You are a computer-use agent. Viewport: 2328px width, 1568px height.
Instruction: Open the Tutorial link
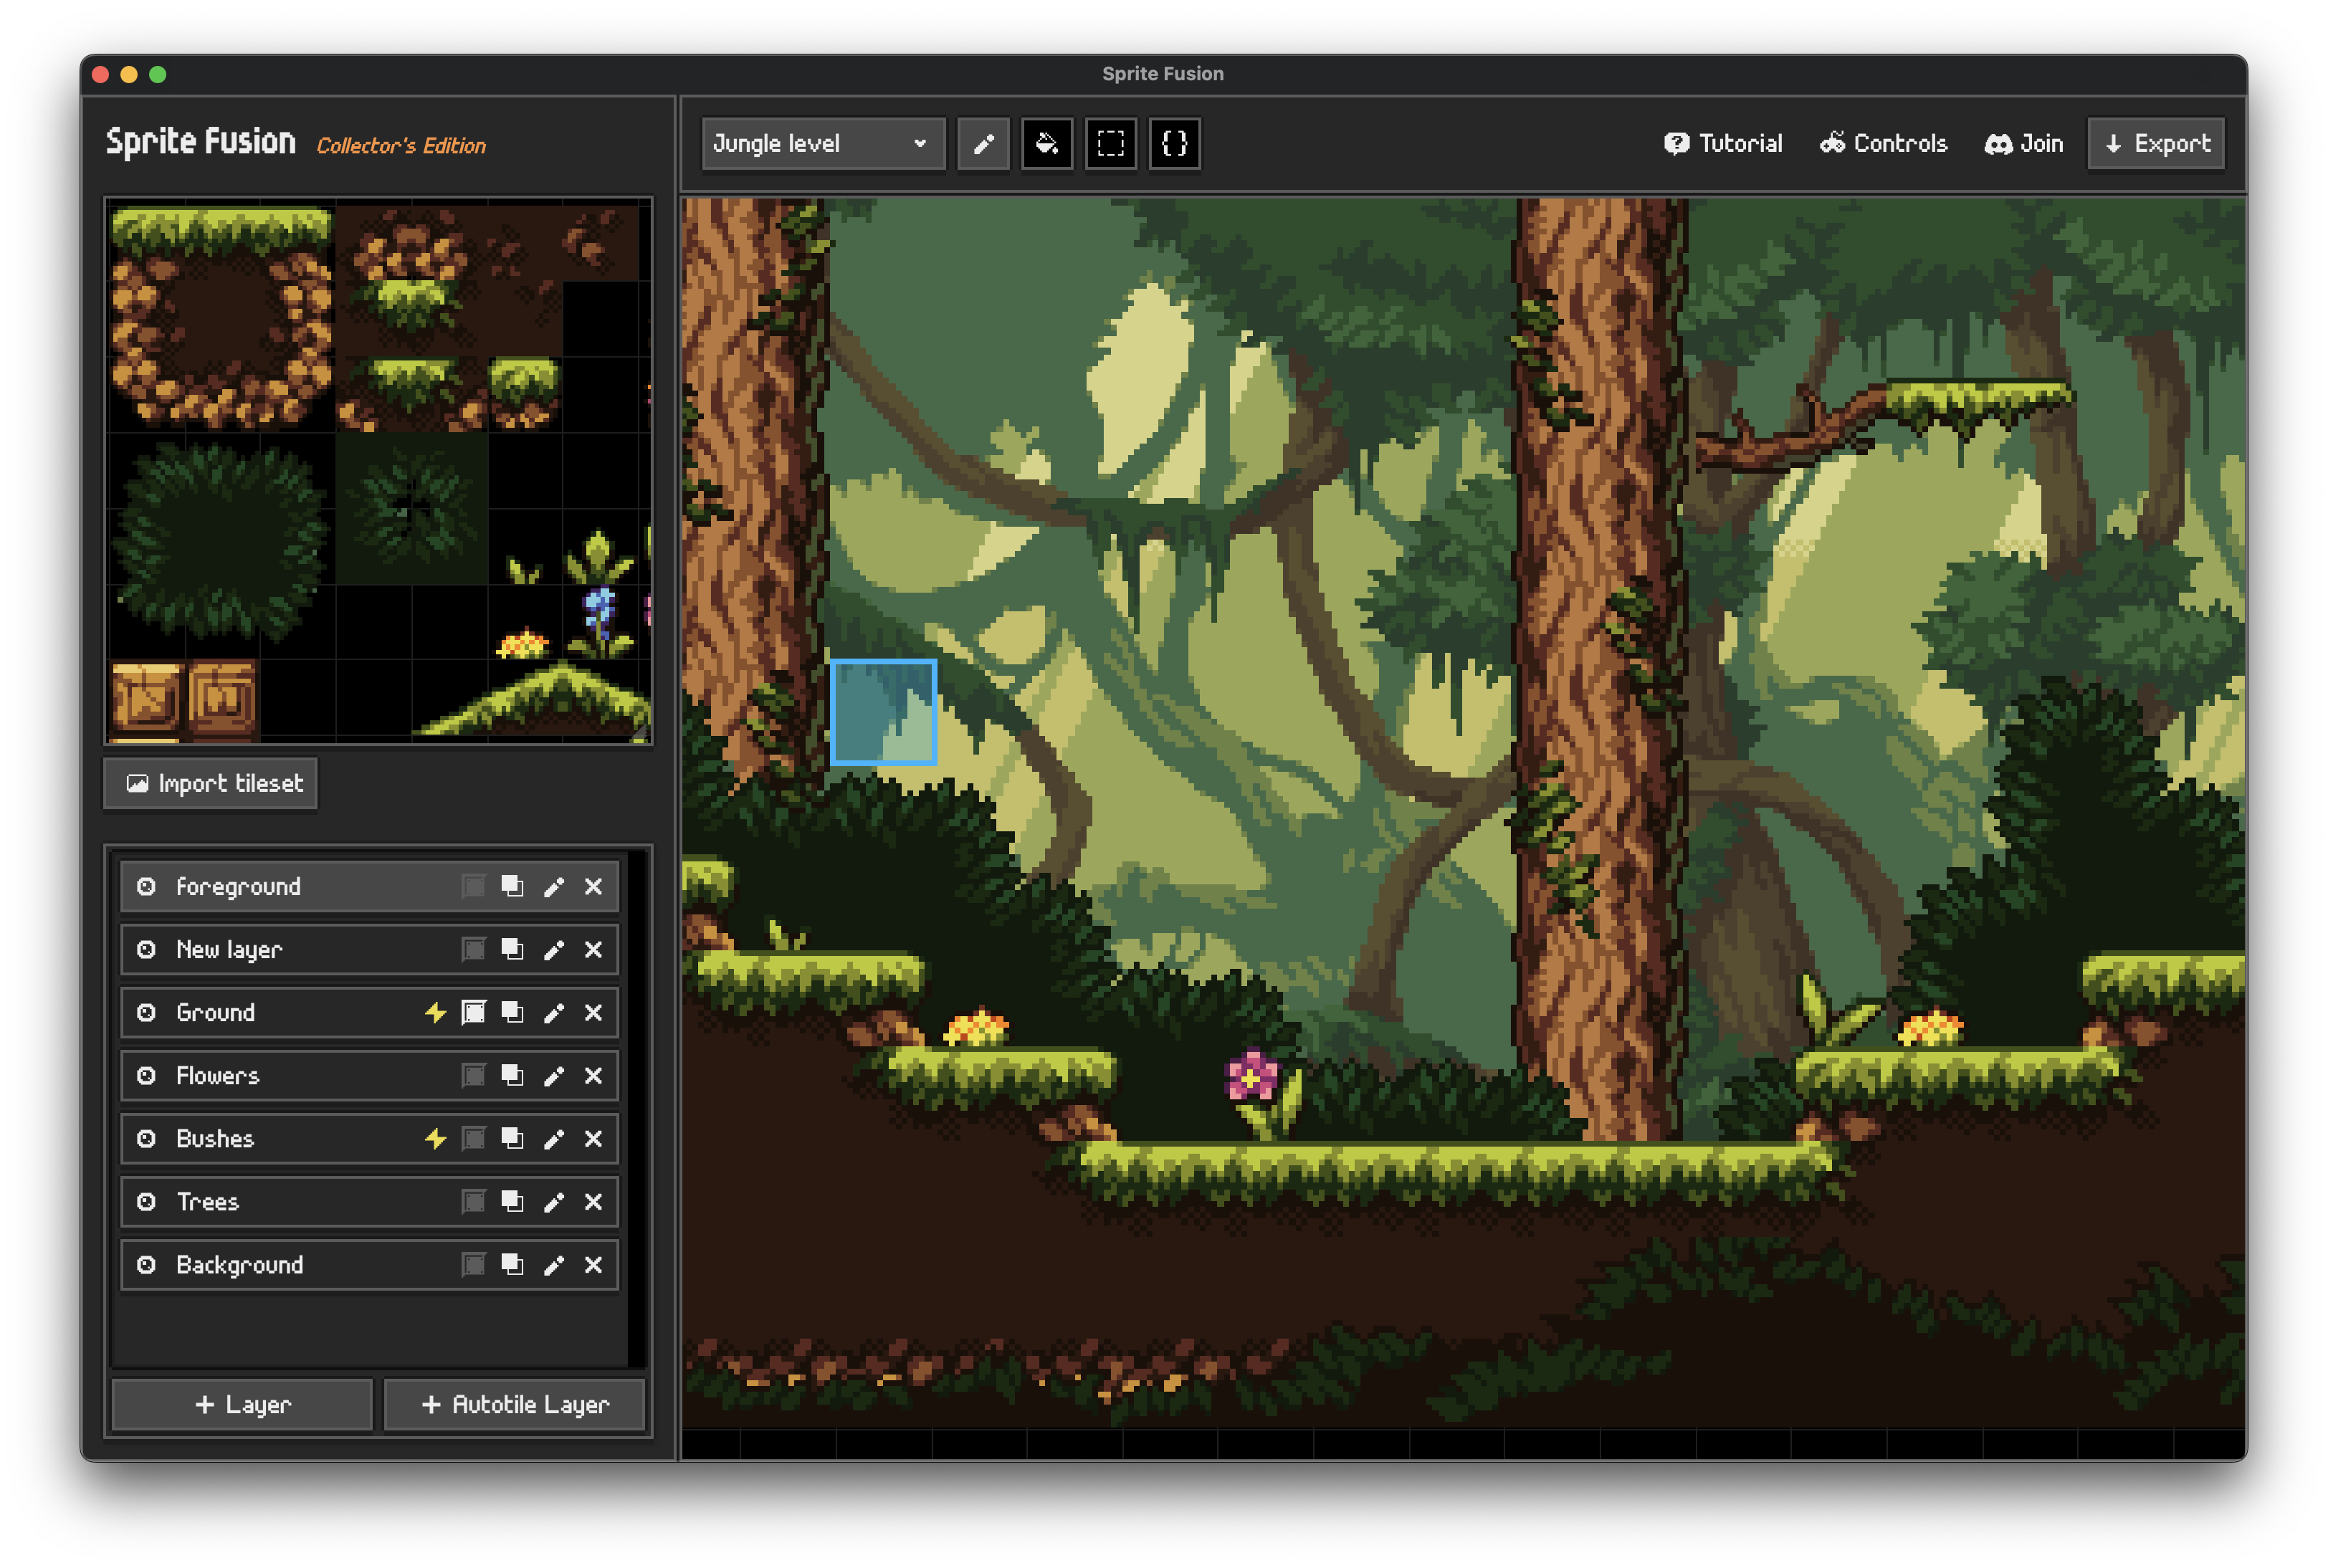tap(1723, 144)
